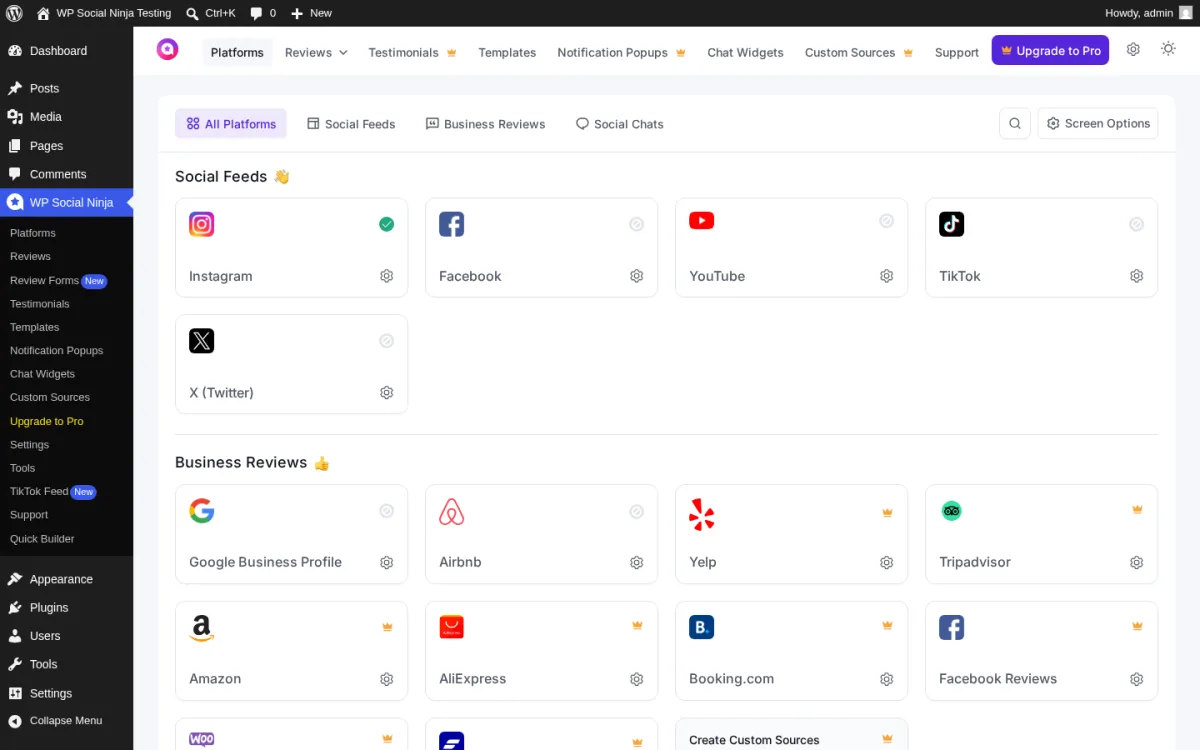Toggle light/dark mode sun icon
1200x750 pixels.
pos(1168,49)
